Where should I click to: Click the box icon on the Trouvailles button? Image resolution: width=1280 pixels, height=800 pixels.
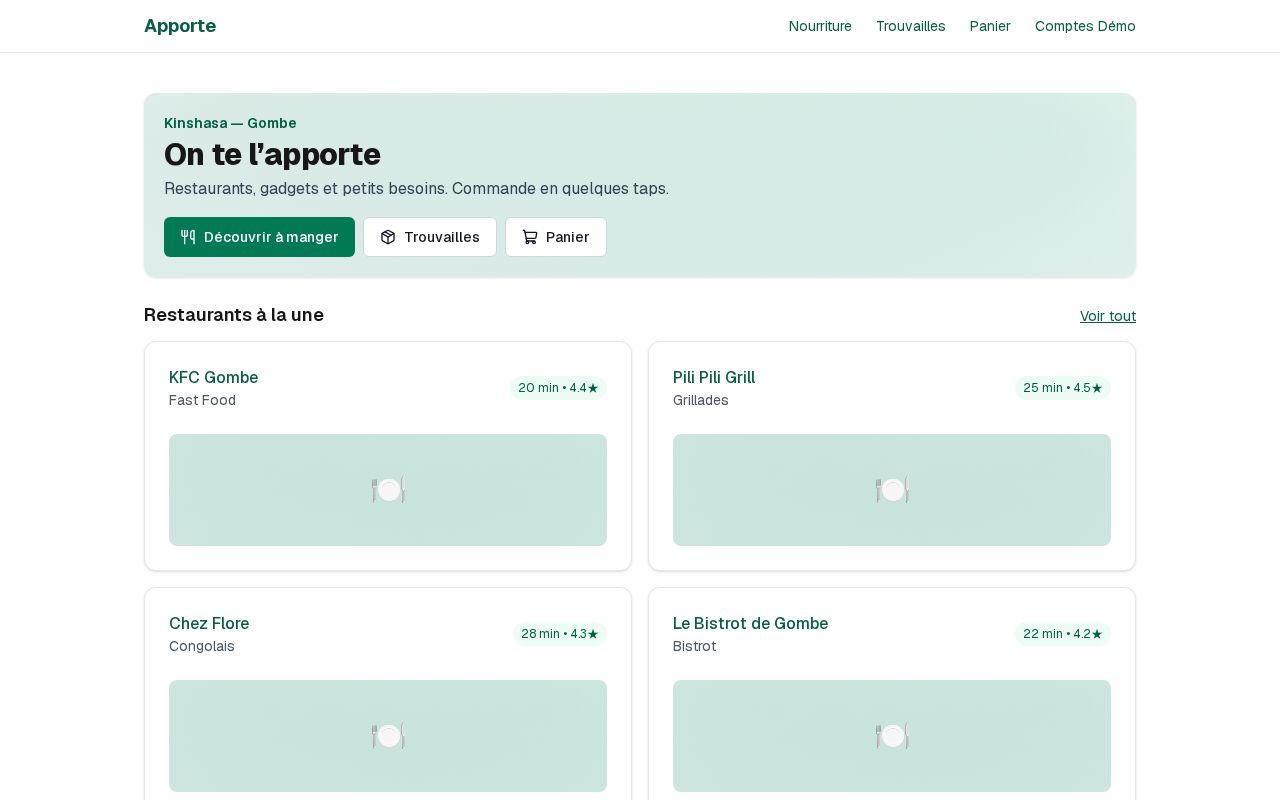click(x=388, y=237)
